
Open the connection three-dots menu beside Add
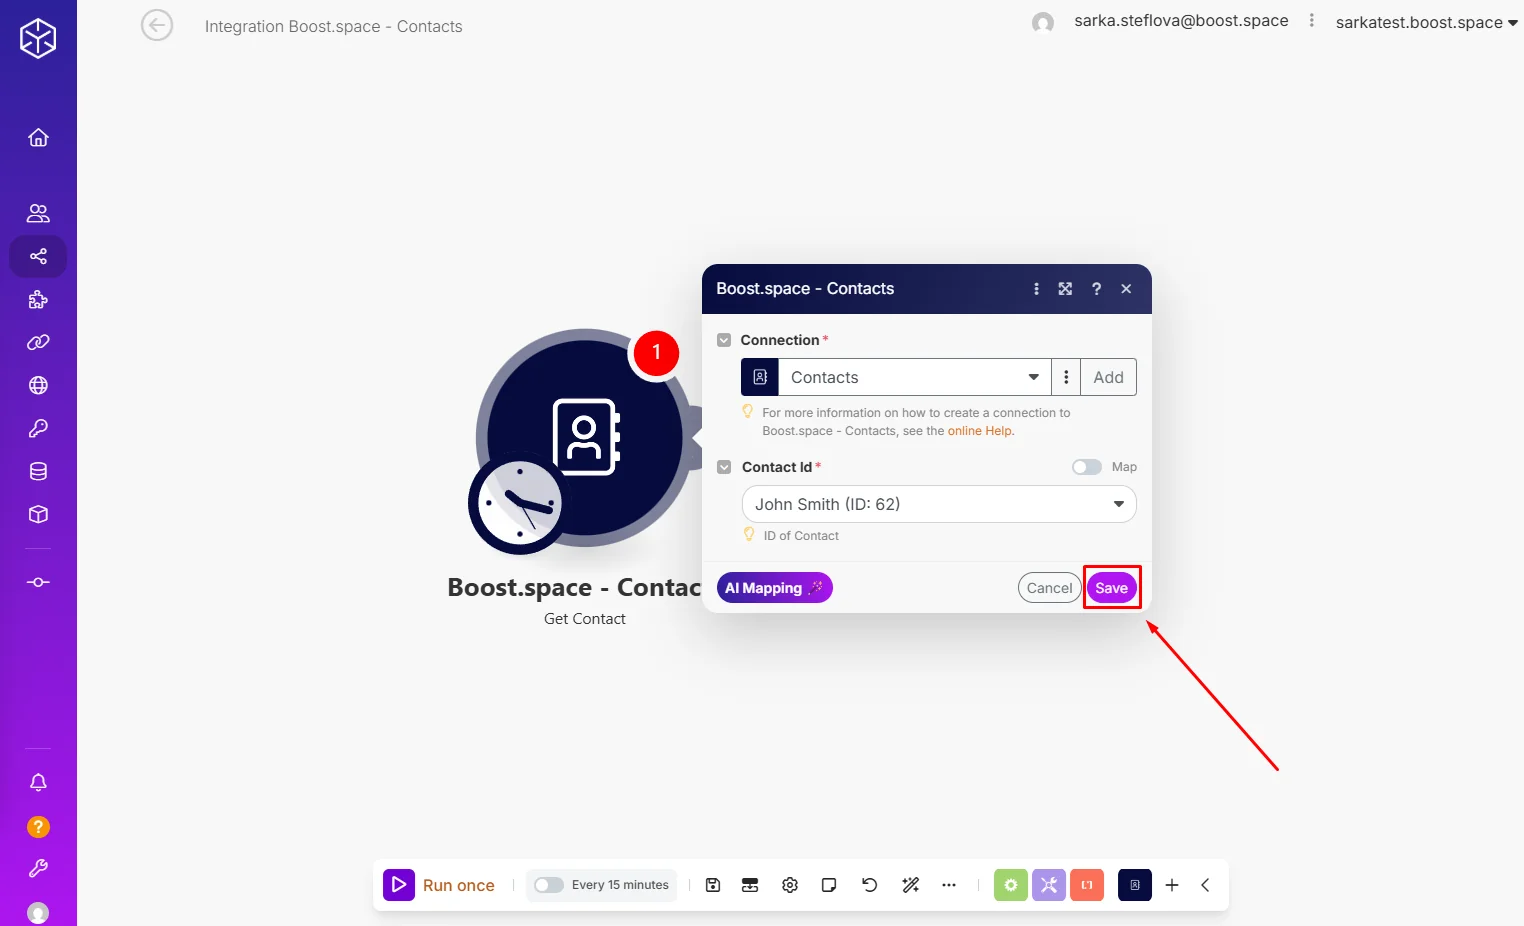click(1066, 377)
